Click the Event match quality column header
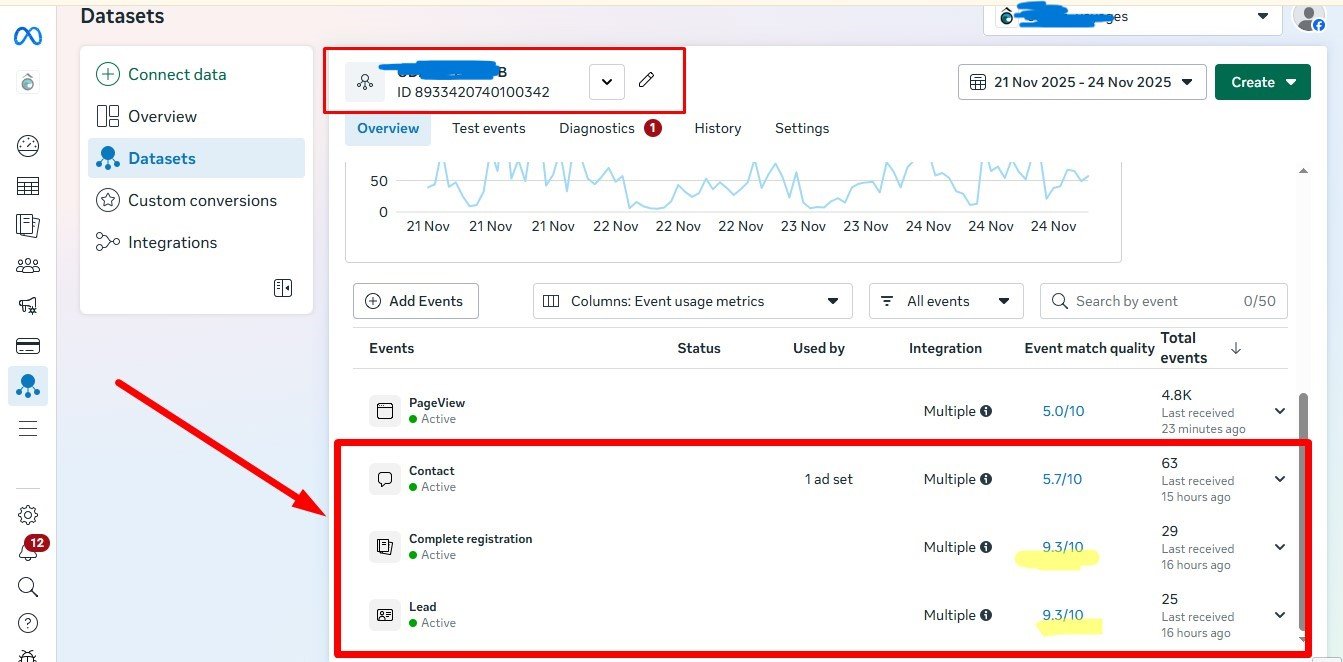 pos(1090,348)
